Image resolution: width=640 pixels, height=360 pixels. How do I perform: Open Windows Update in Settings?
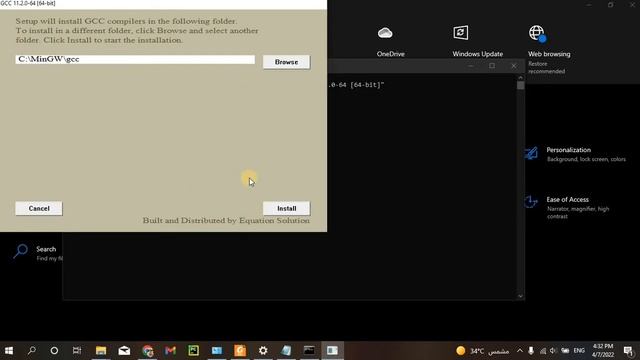[477, 42]
